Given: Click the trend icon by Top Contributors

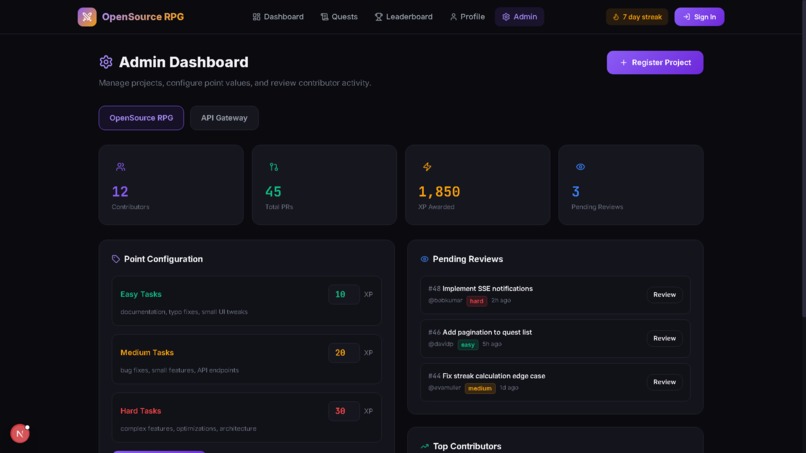Looking at the screenshot, I should [x=425, y=446].
